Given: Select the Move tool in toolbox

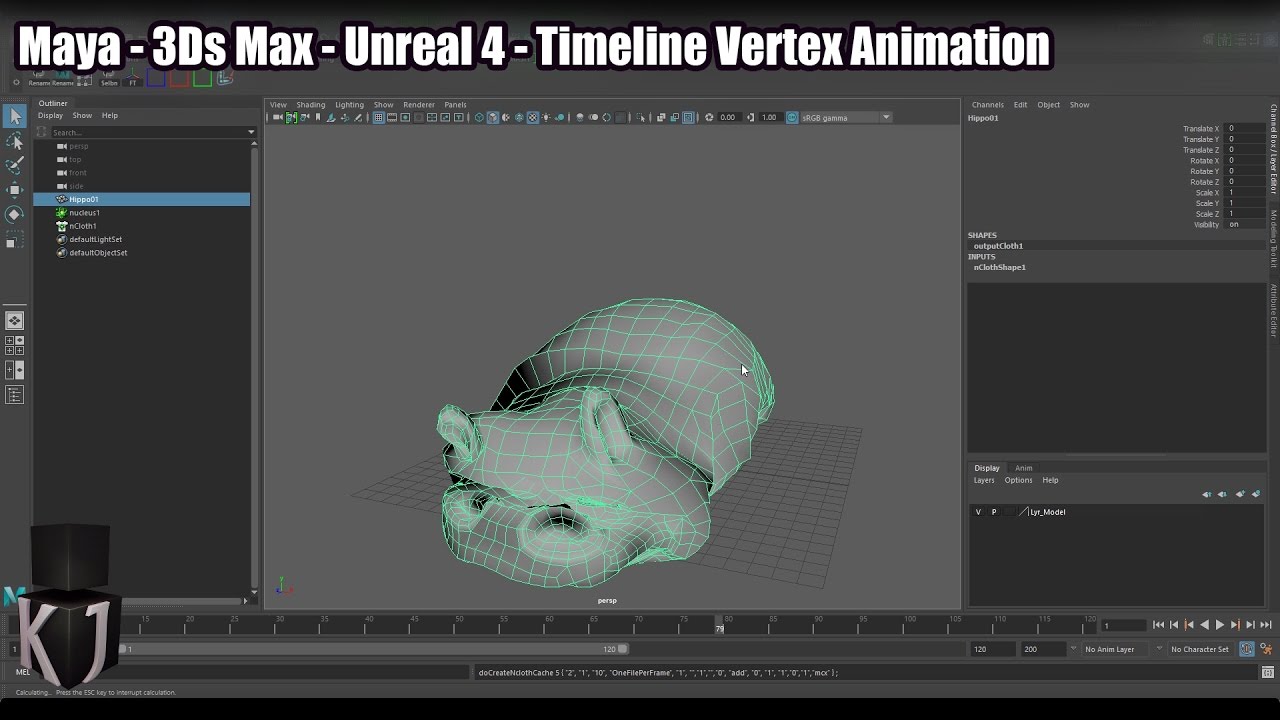Looking at the screenshot, I should tap(14, 189).
